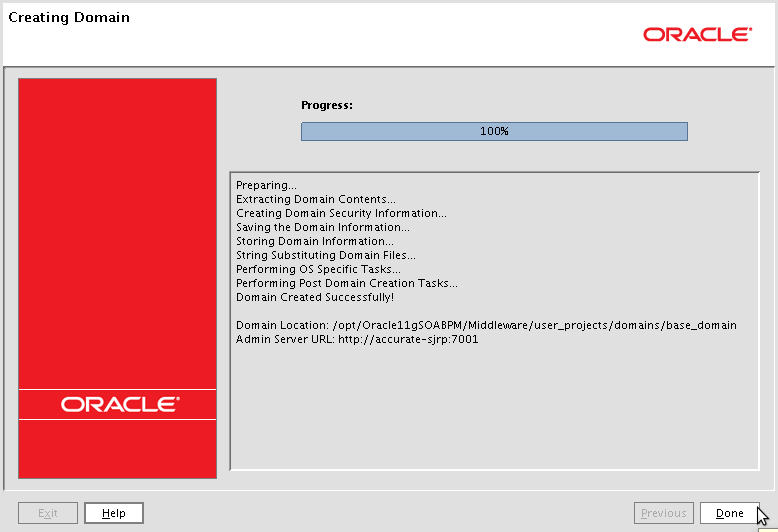778x532 pixels.
Task: Click the Admin Server URL address
Action: (x=406, y=339)
